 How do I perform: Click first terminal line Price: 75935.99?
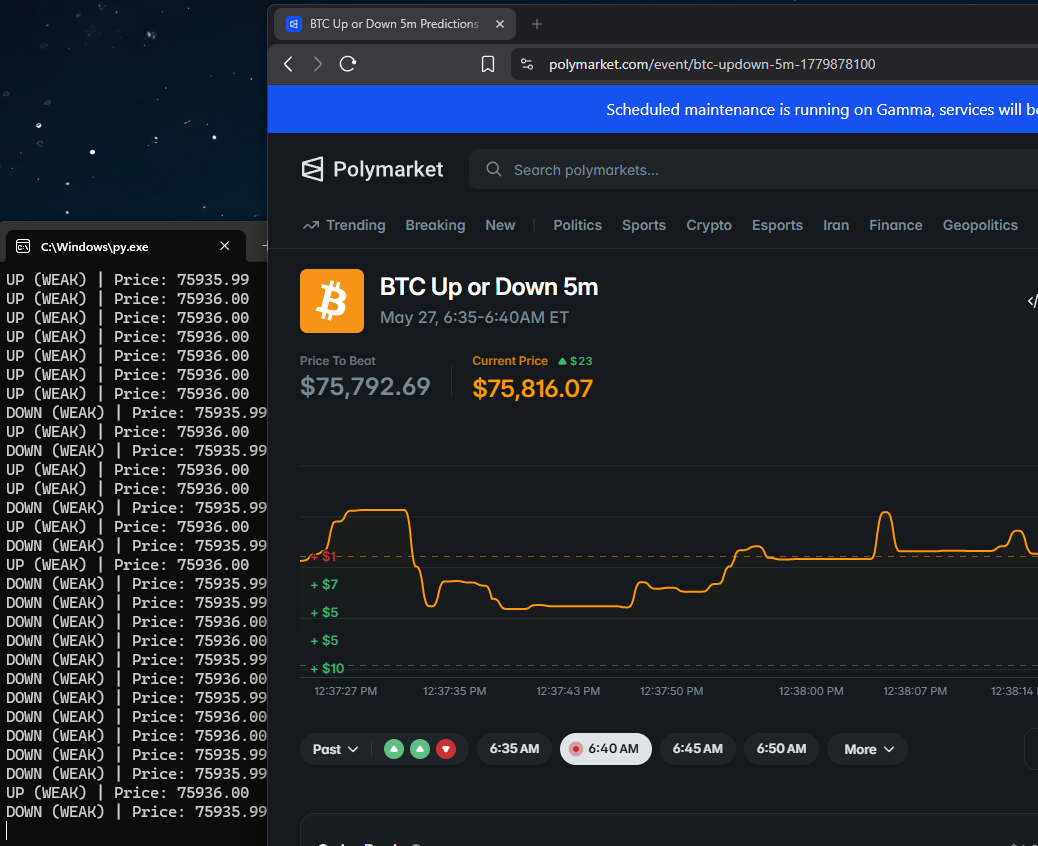click(181, 280)
